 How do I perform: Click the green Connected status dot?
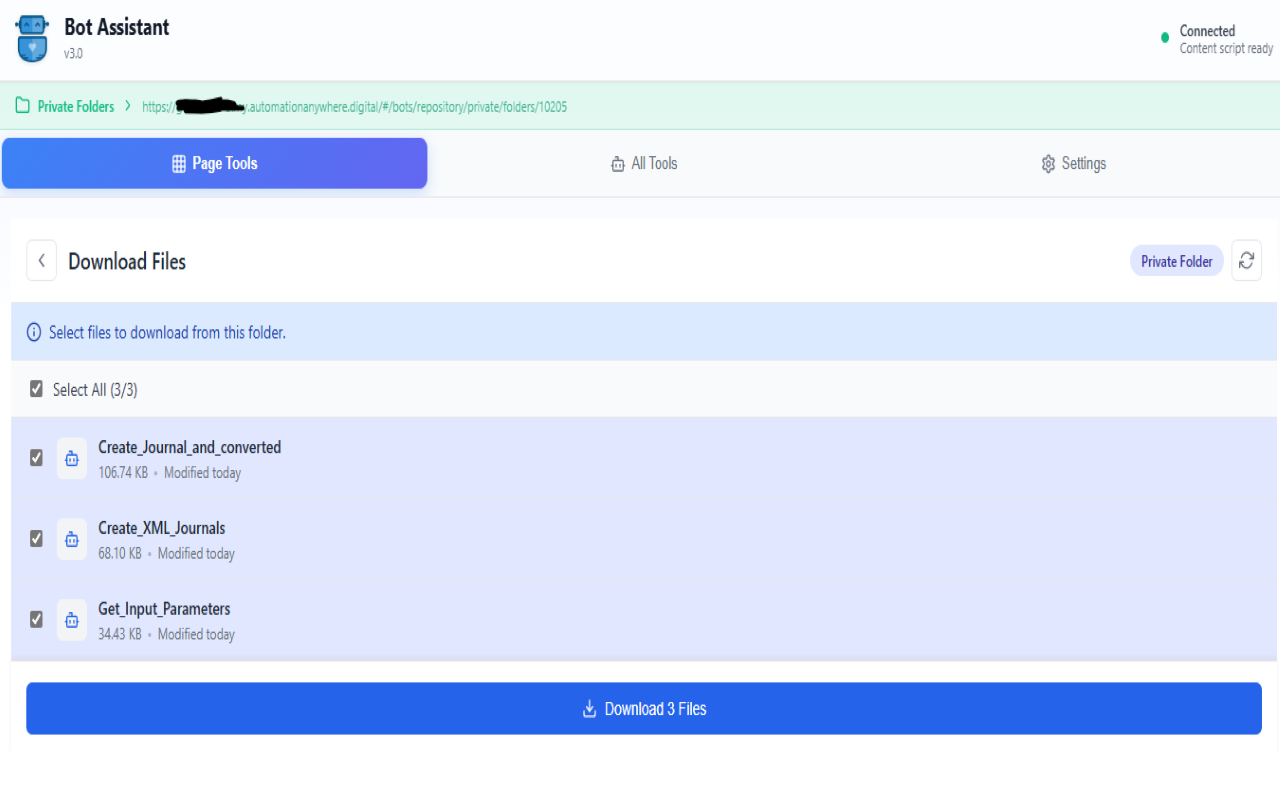1165,38
